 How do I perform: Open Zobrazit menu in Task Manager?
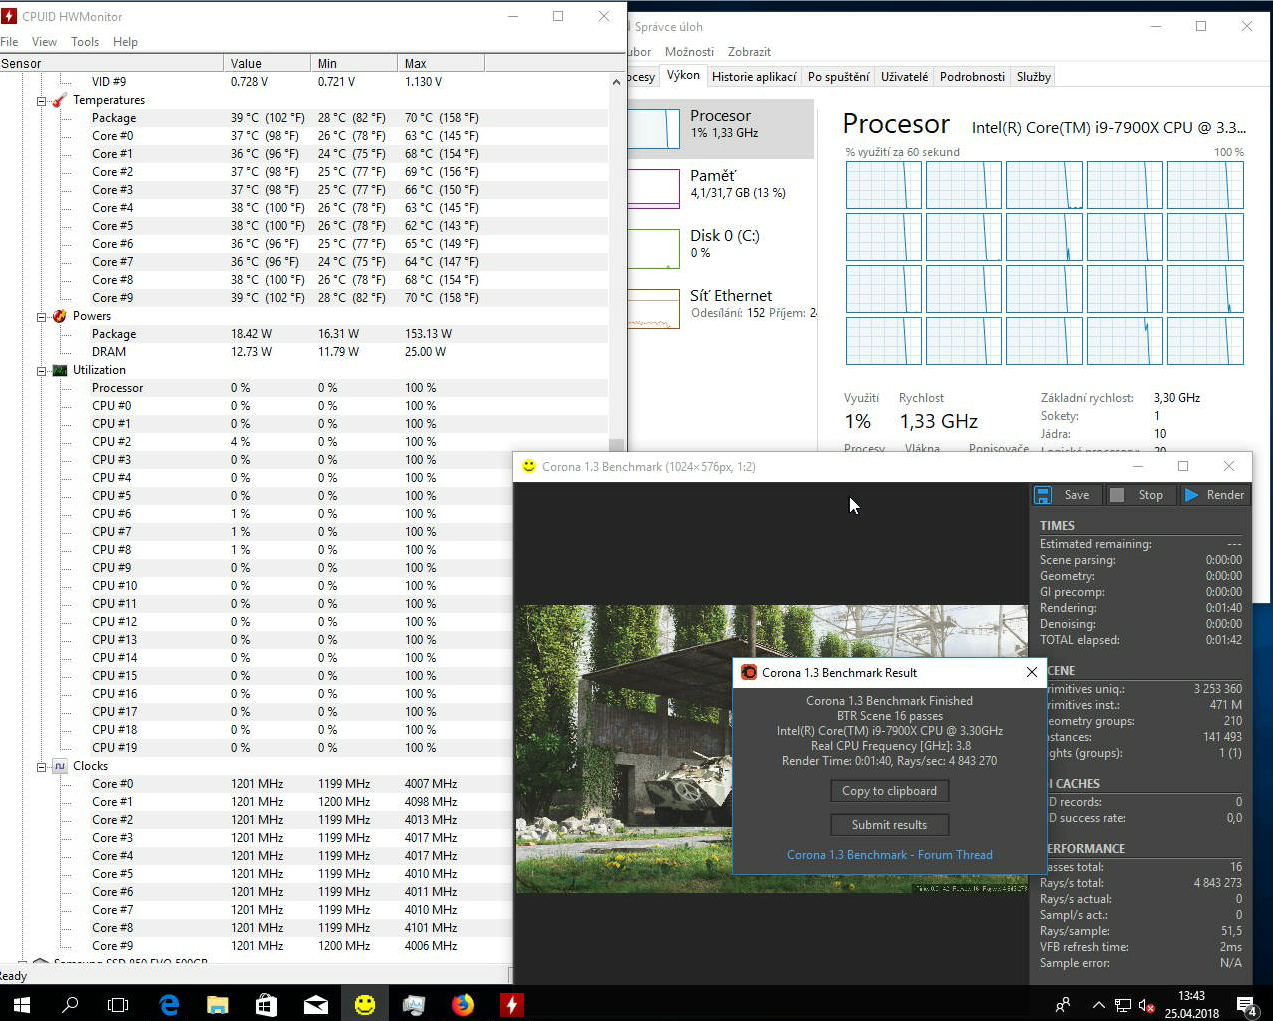(x=749, y=52)
